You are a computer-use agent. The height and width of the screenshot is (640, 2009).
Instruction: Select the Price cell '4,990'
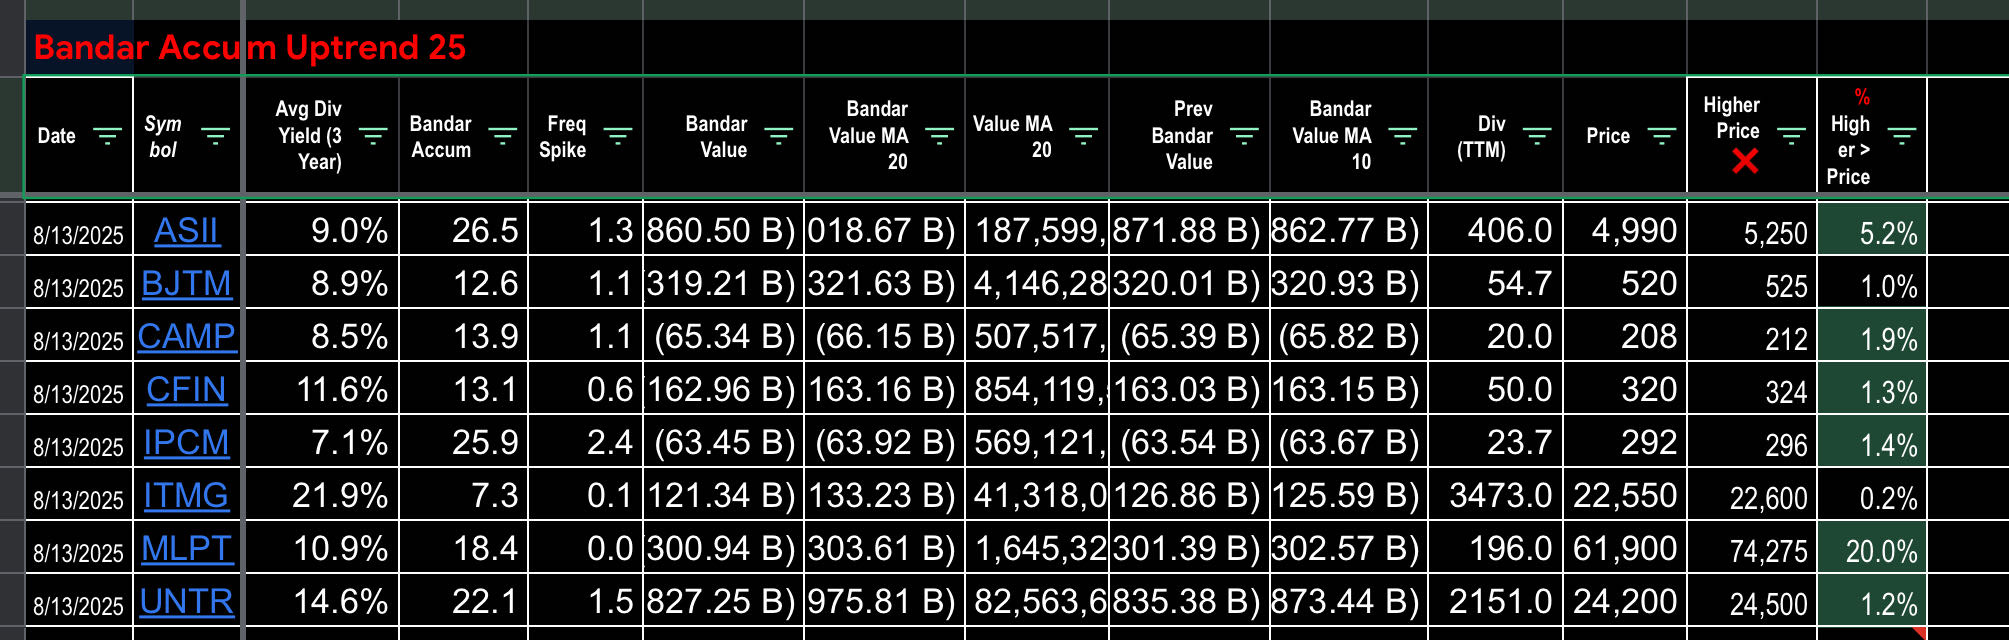(x=1625, y=231)
